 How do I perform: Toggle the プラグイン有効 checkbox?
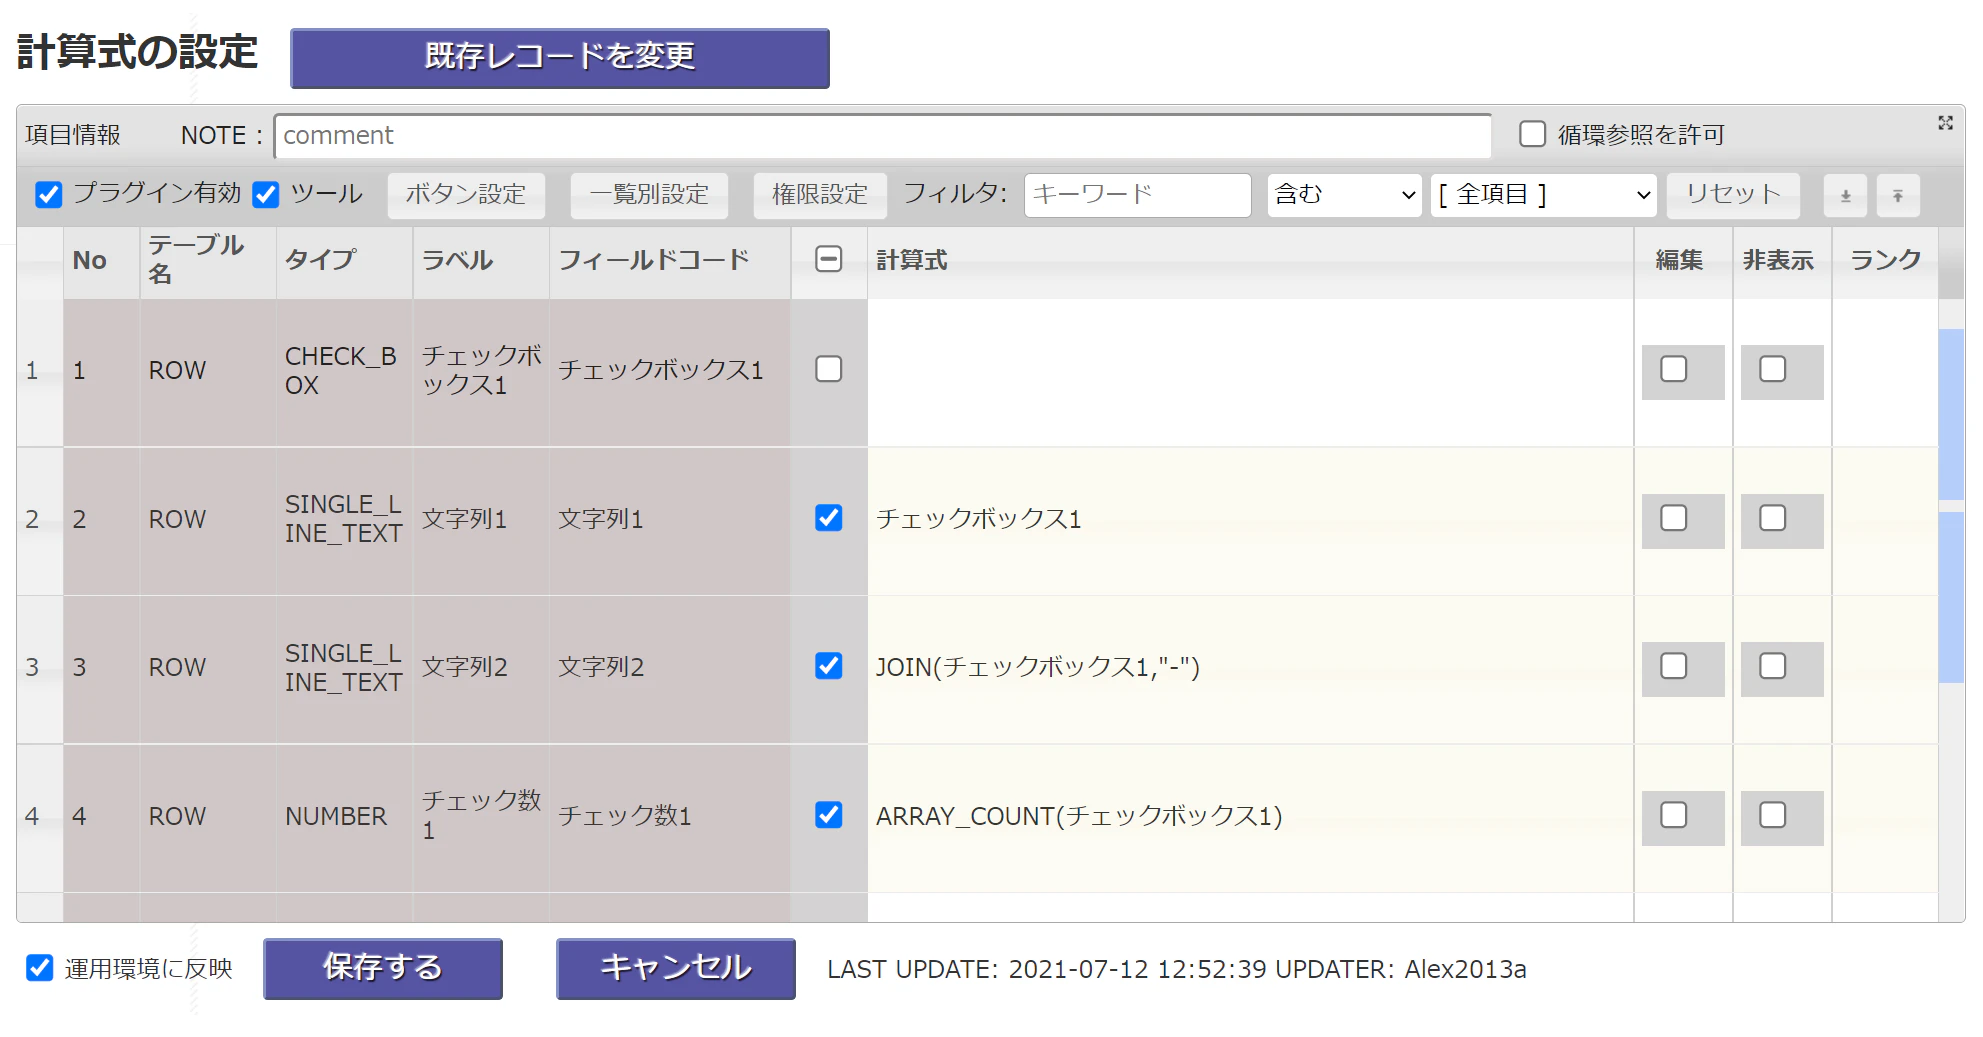coord(49,194)
